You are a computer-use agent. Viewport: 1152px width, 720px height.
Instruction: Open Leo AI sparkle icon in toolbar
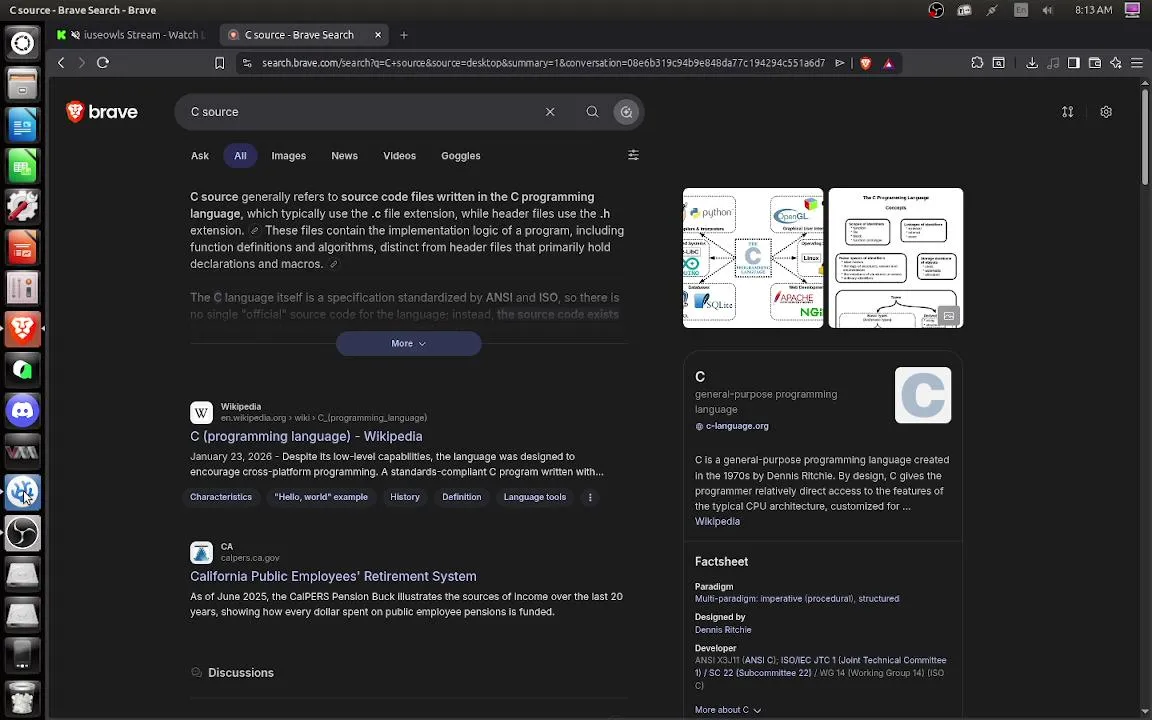[x=1116, y=63]
